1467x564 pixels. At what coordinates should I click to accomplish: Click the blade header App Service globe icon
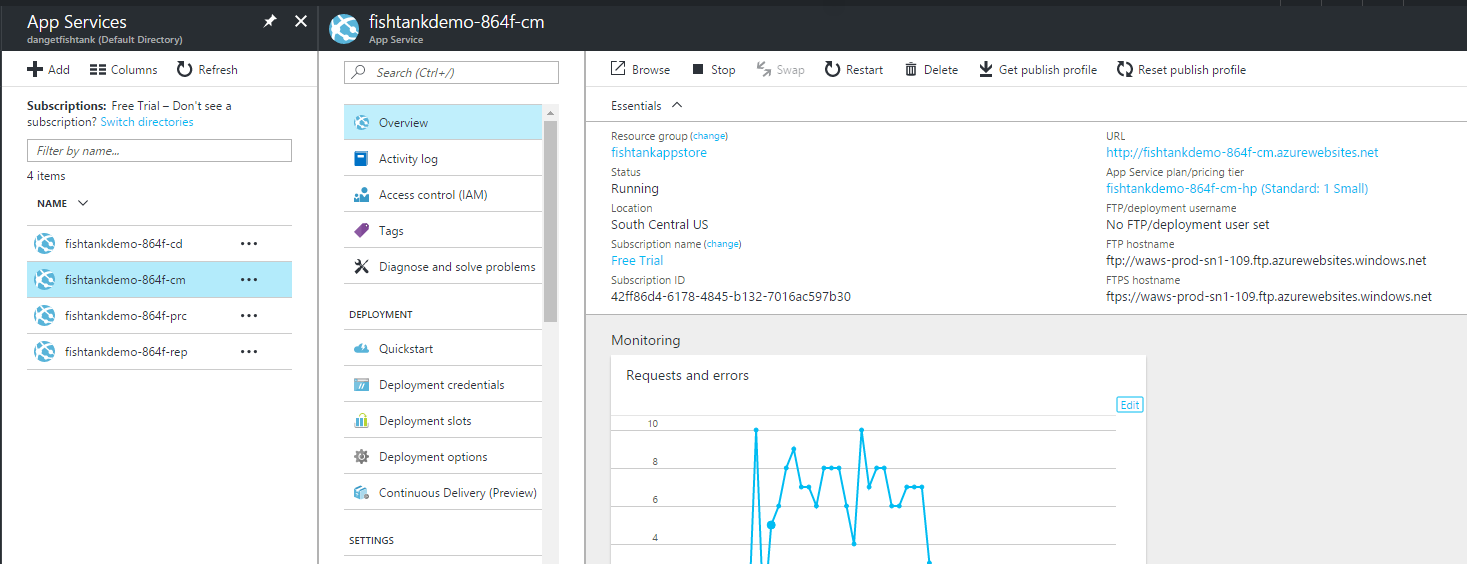pyautogui.click(x=344, y=28)
